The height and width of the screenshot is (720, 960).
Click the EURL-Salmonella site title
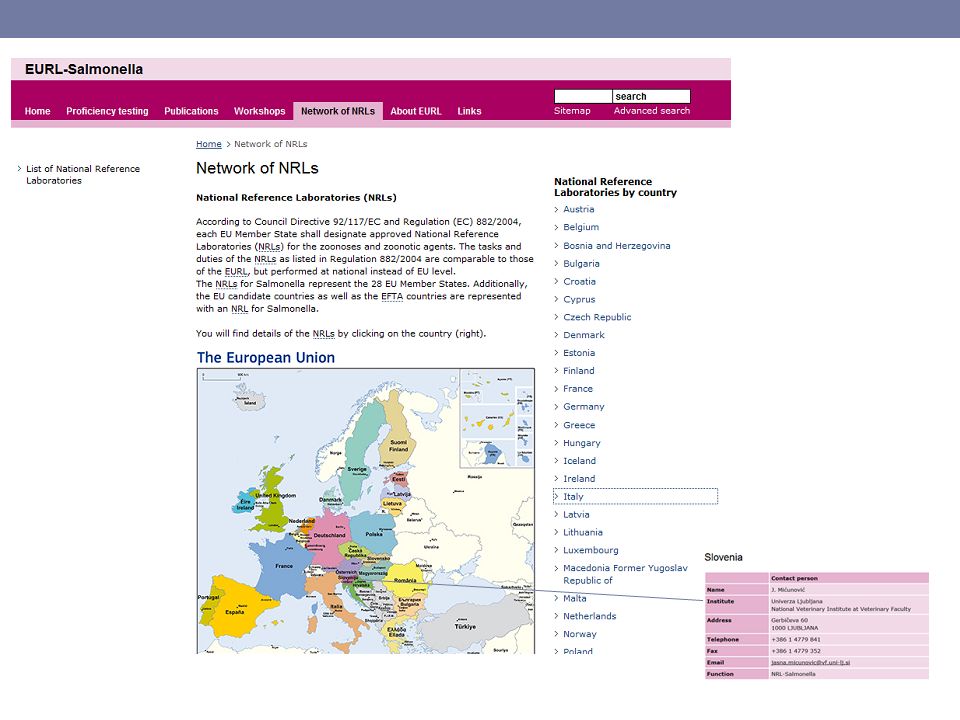[x=84, y=69]
